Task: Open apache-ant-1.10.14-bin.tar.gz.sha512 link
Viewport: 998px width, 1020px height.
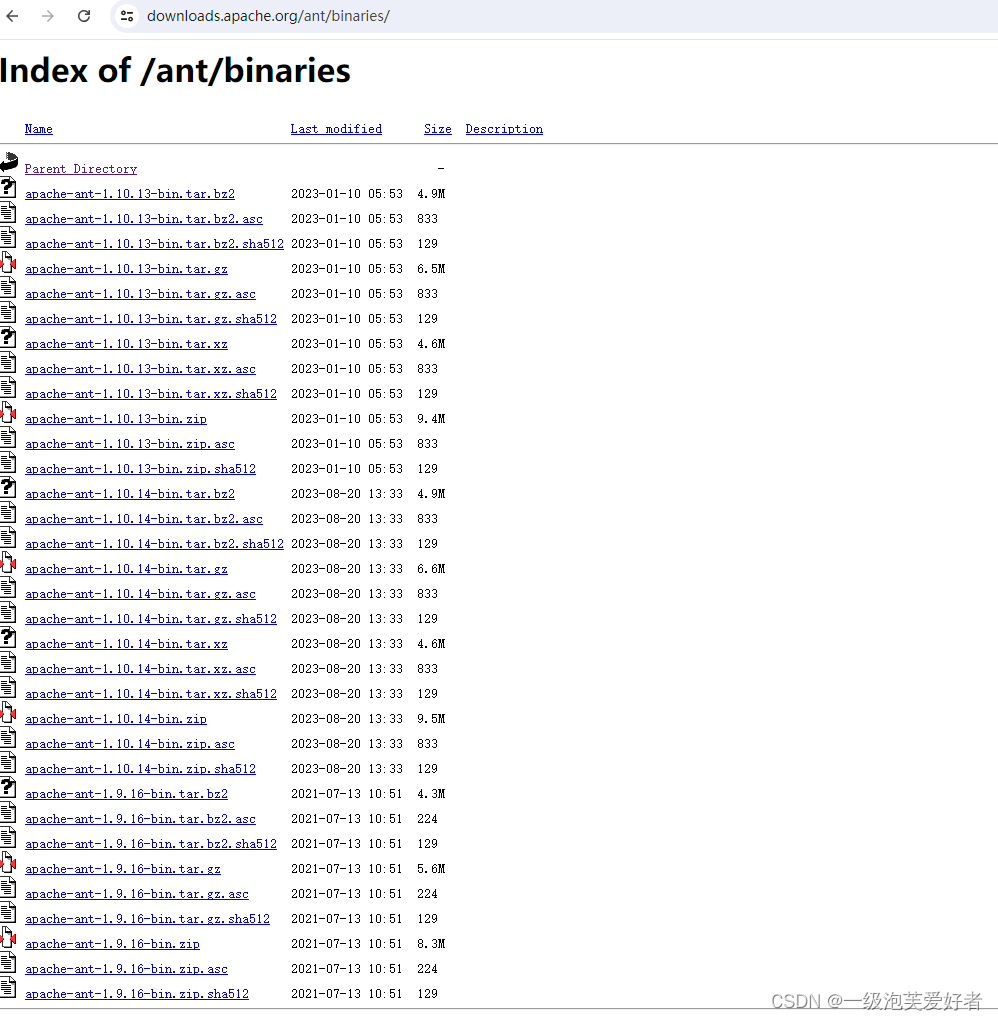Action: 151,619
